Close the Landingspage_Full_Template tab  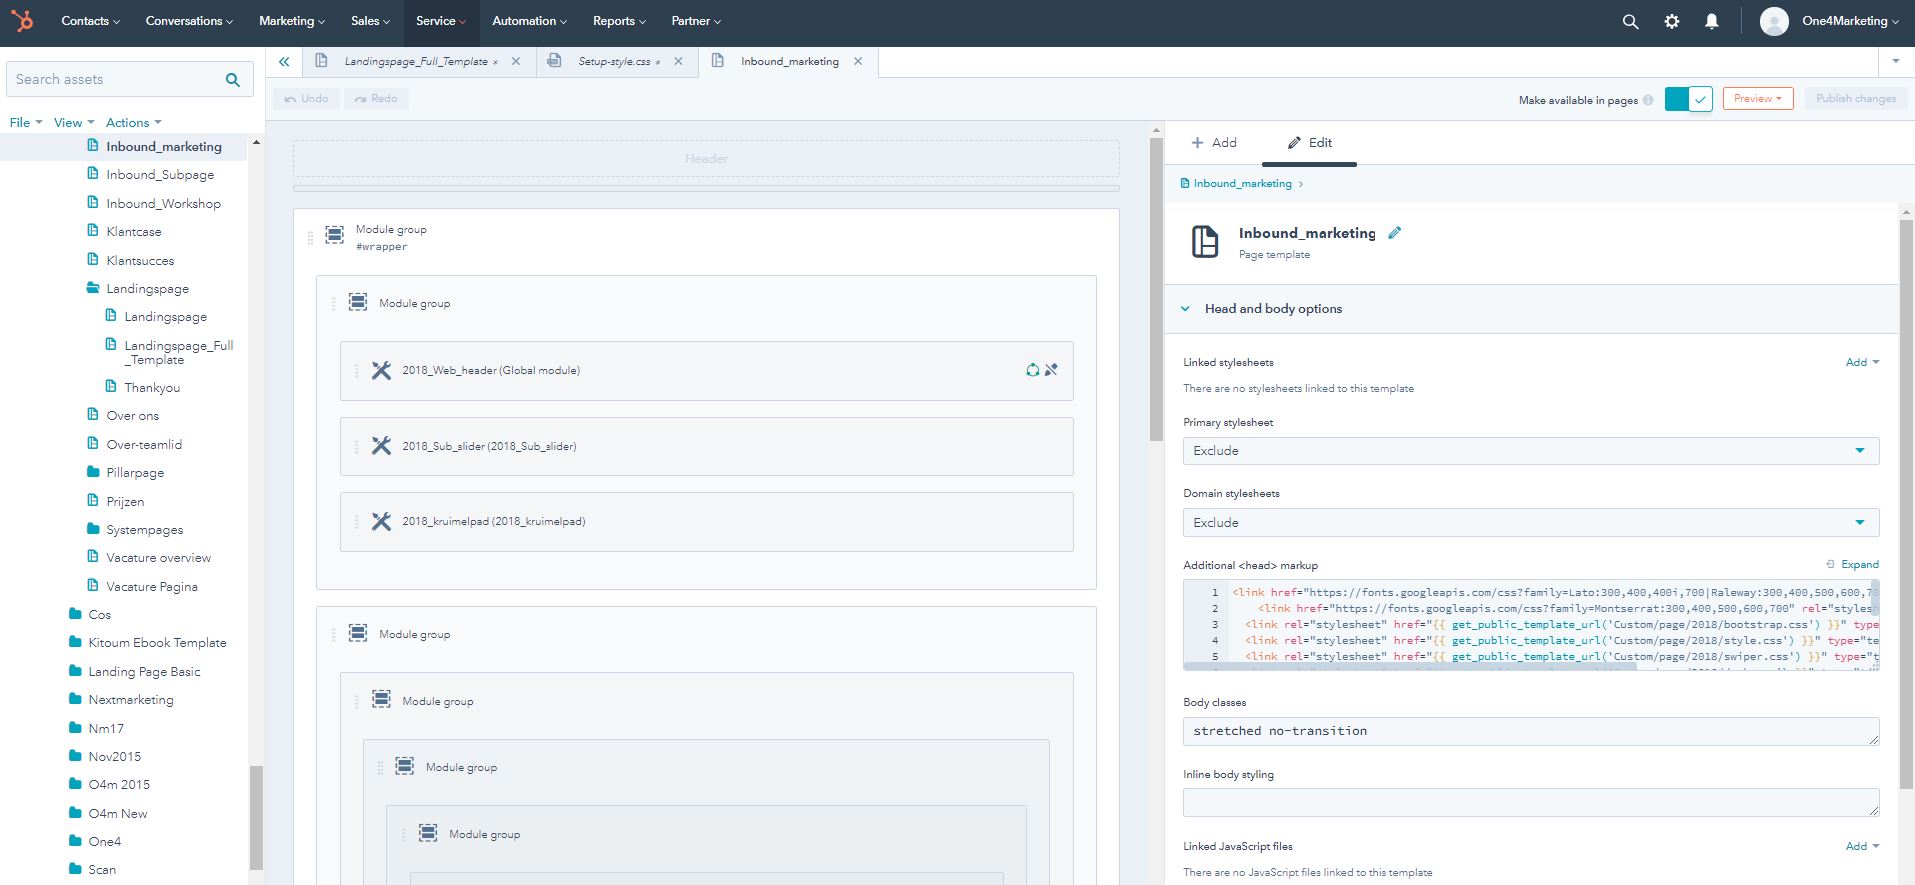(x=516, y=61)
